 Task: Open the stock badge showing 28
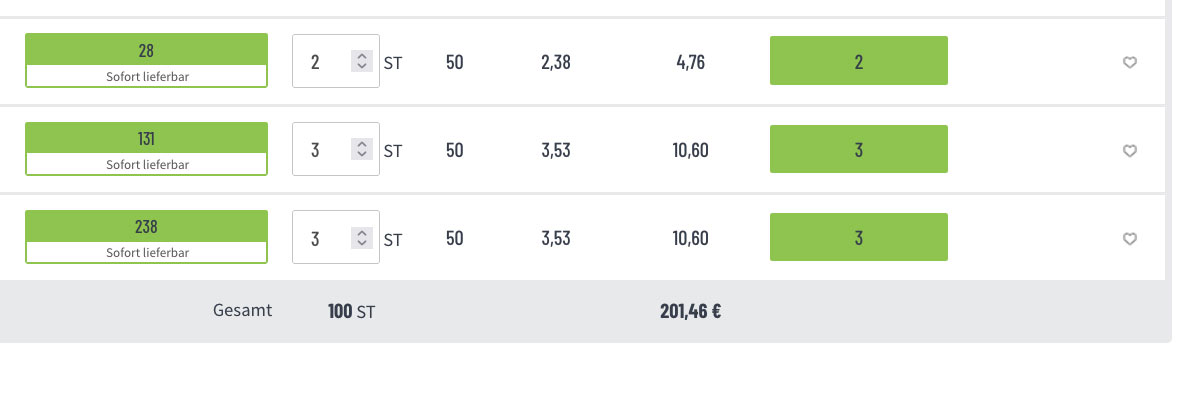tap(146, 60)
